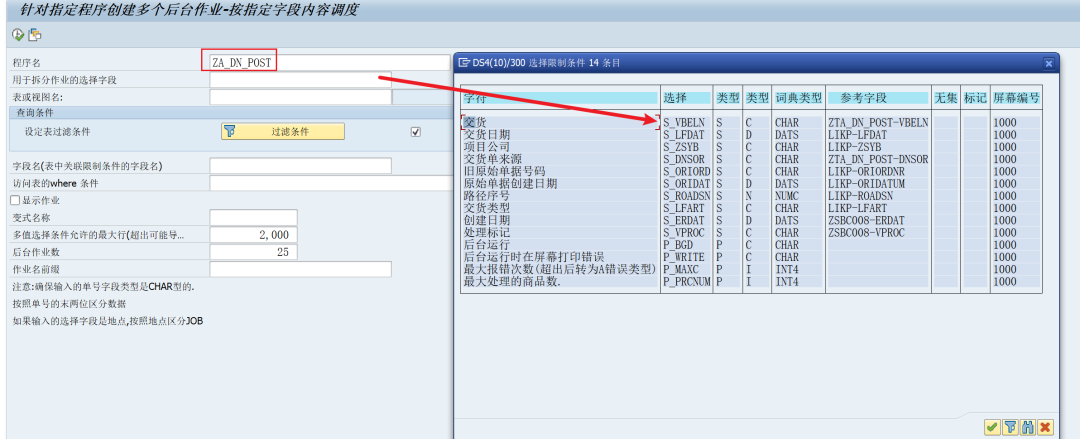Image resolution: width=1080 pixels, height=439 pixels.
Task: Click the 屏幕编号 column header
Action: (x=1016, y=99)
